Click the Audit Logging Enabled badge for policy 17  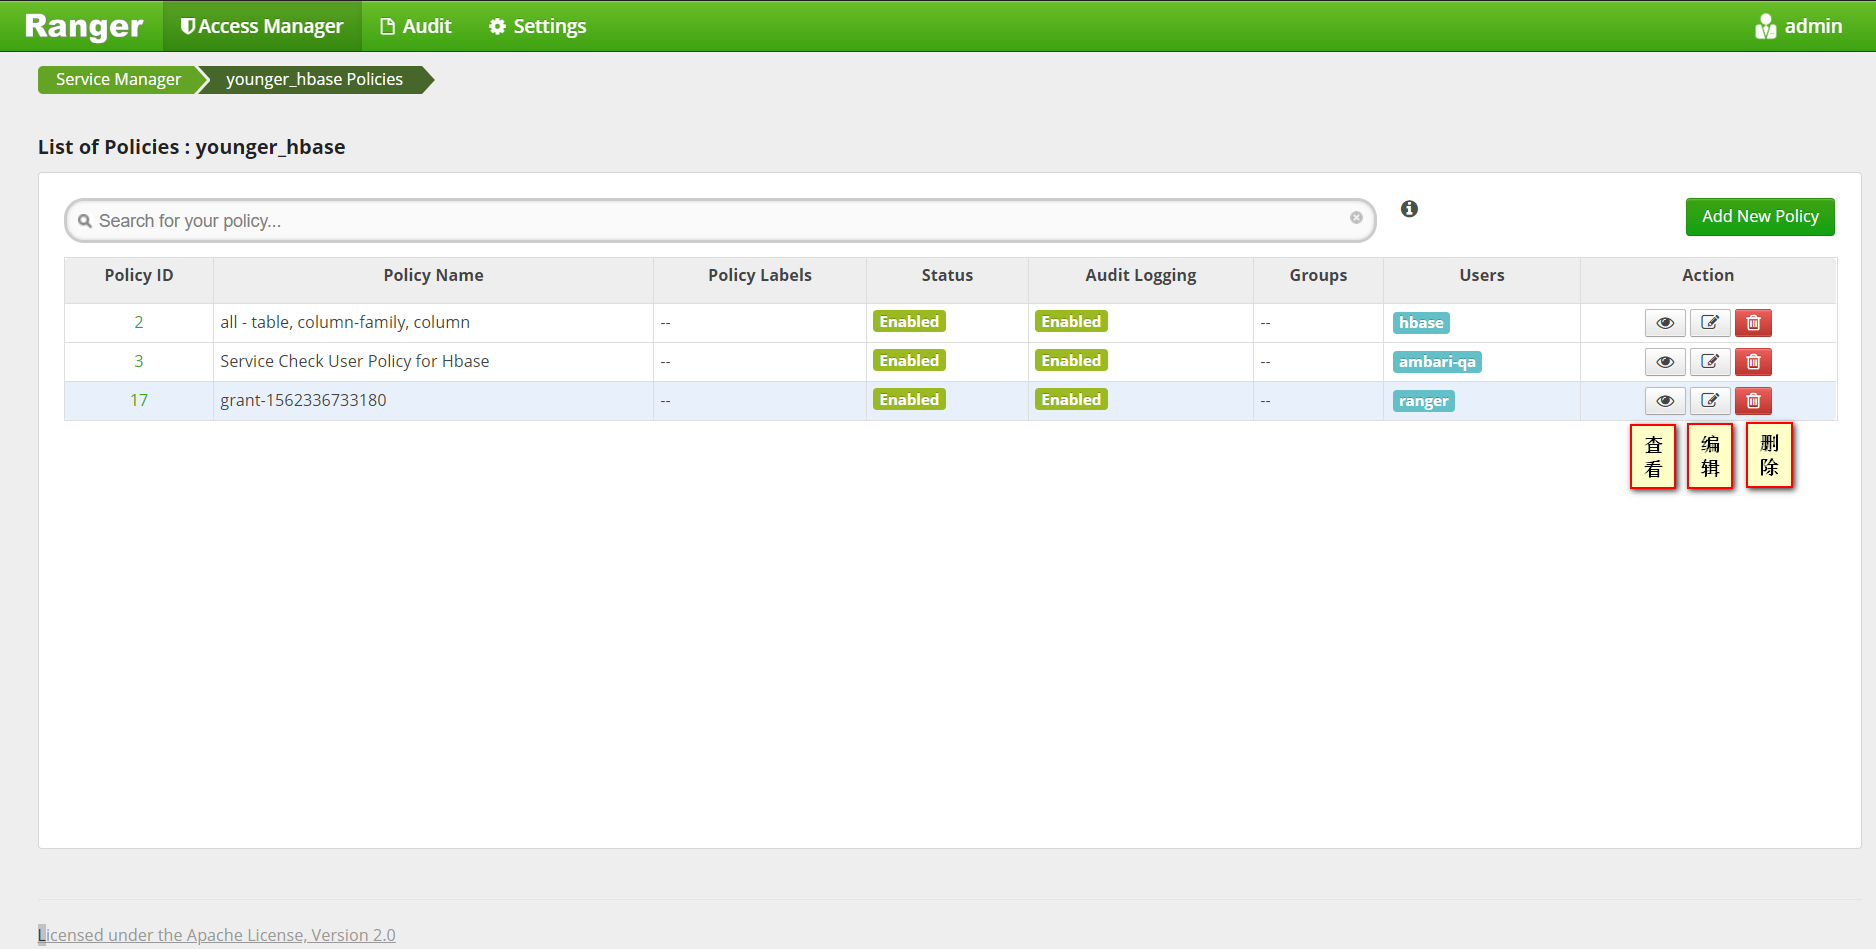click(x=1070, y=399)
